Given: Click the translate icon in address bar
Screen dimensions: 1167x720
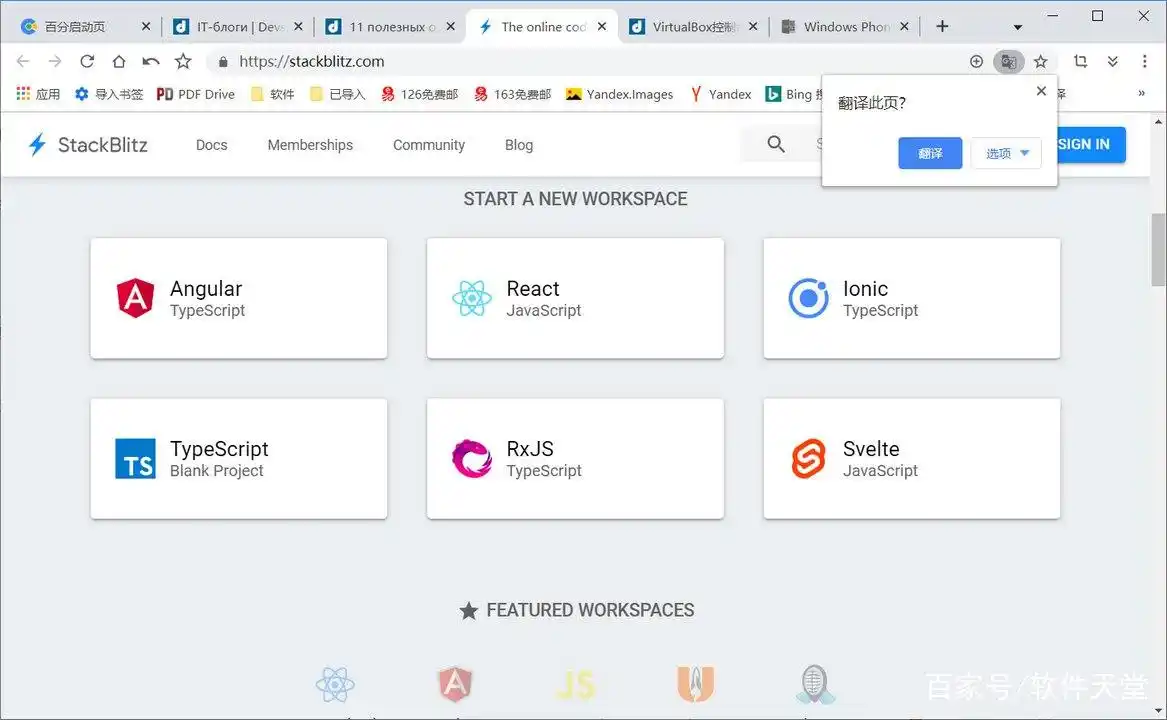Looking at the screenshot, I should coord(1008,62).
